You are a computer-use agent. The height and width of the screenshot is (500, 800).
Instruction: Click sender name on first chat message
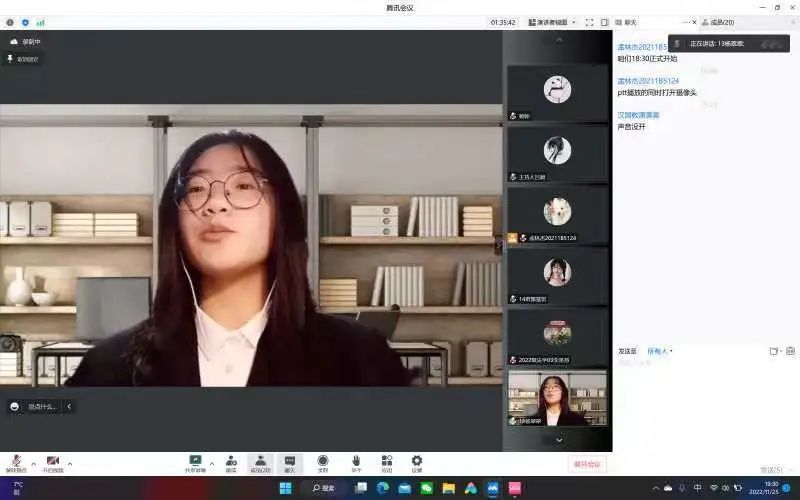coord(642,47)
